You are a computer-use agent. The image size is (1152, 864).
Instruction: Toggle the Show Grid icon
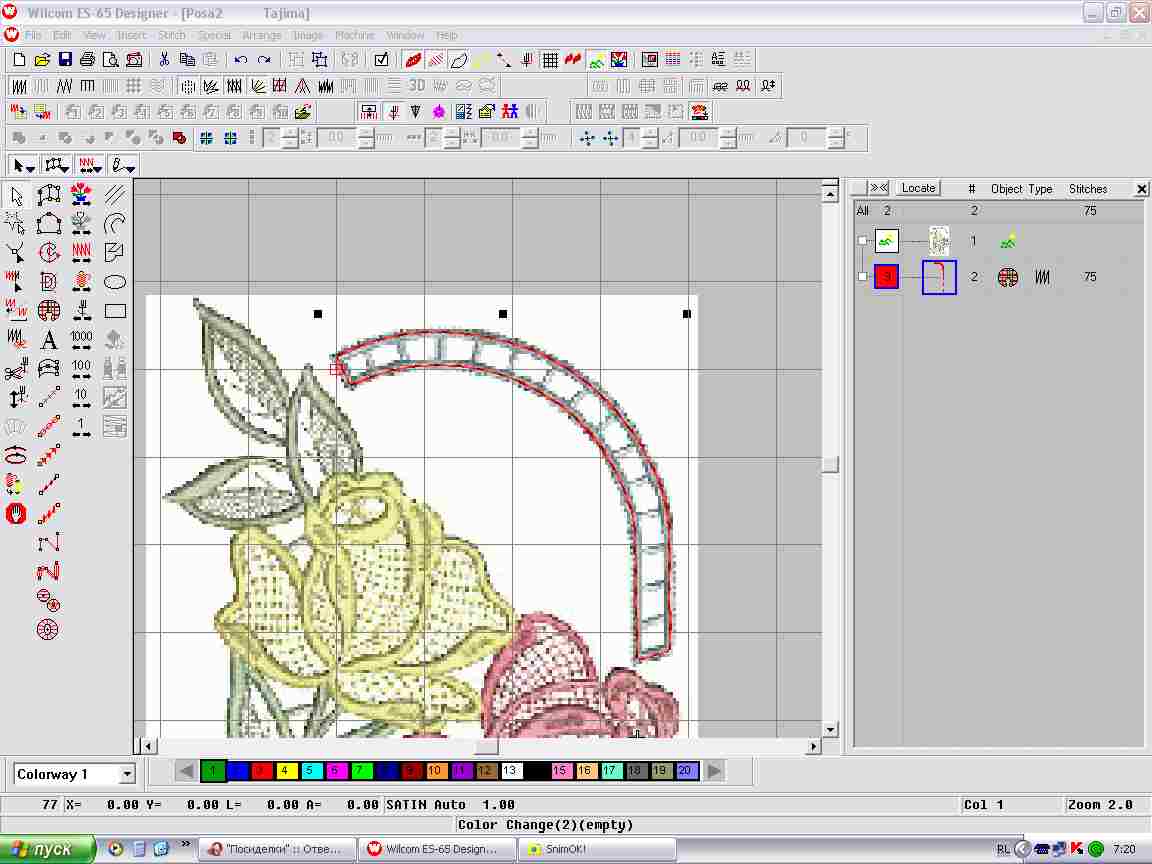click(x=550, y=60)
